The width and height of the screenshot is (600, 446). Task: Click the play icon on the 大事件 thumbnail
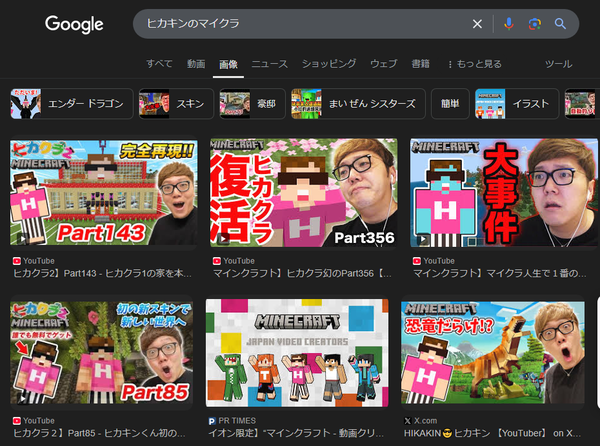423,239
